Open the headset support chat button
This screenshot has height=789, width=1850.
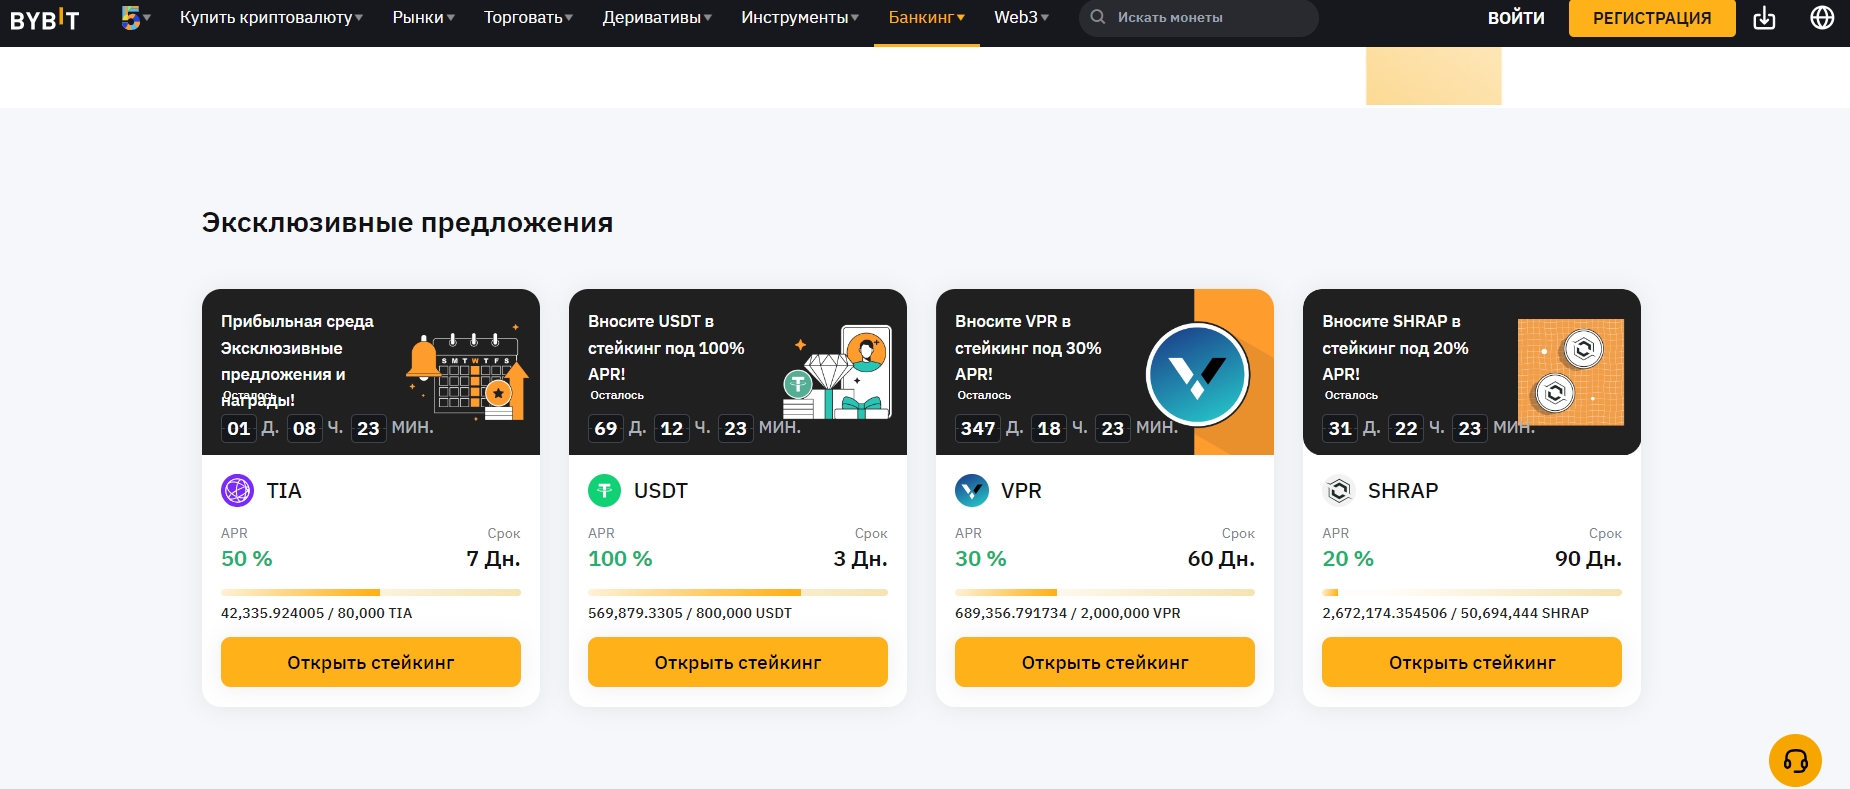point(1795,761)
